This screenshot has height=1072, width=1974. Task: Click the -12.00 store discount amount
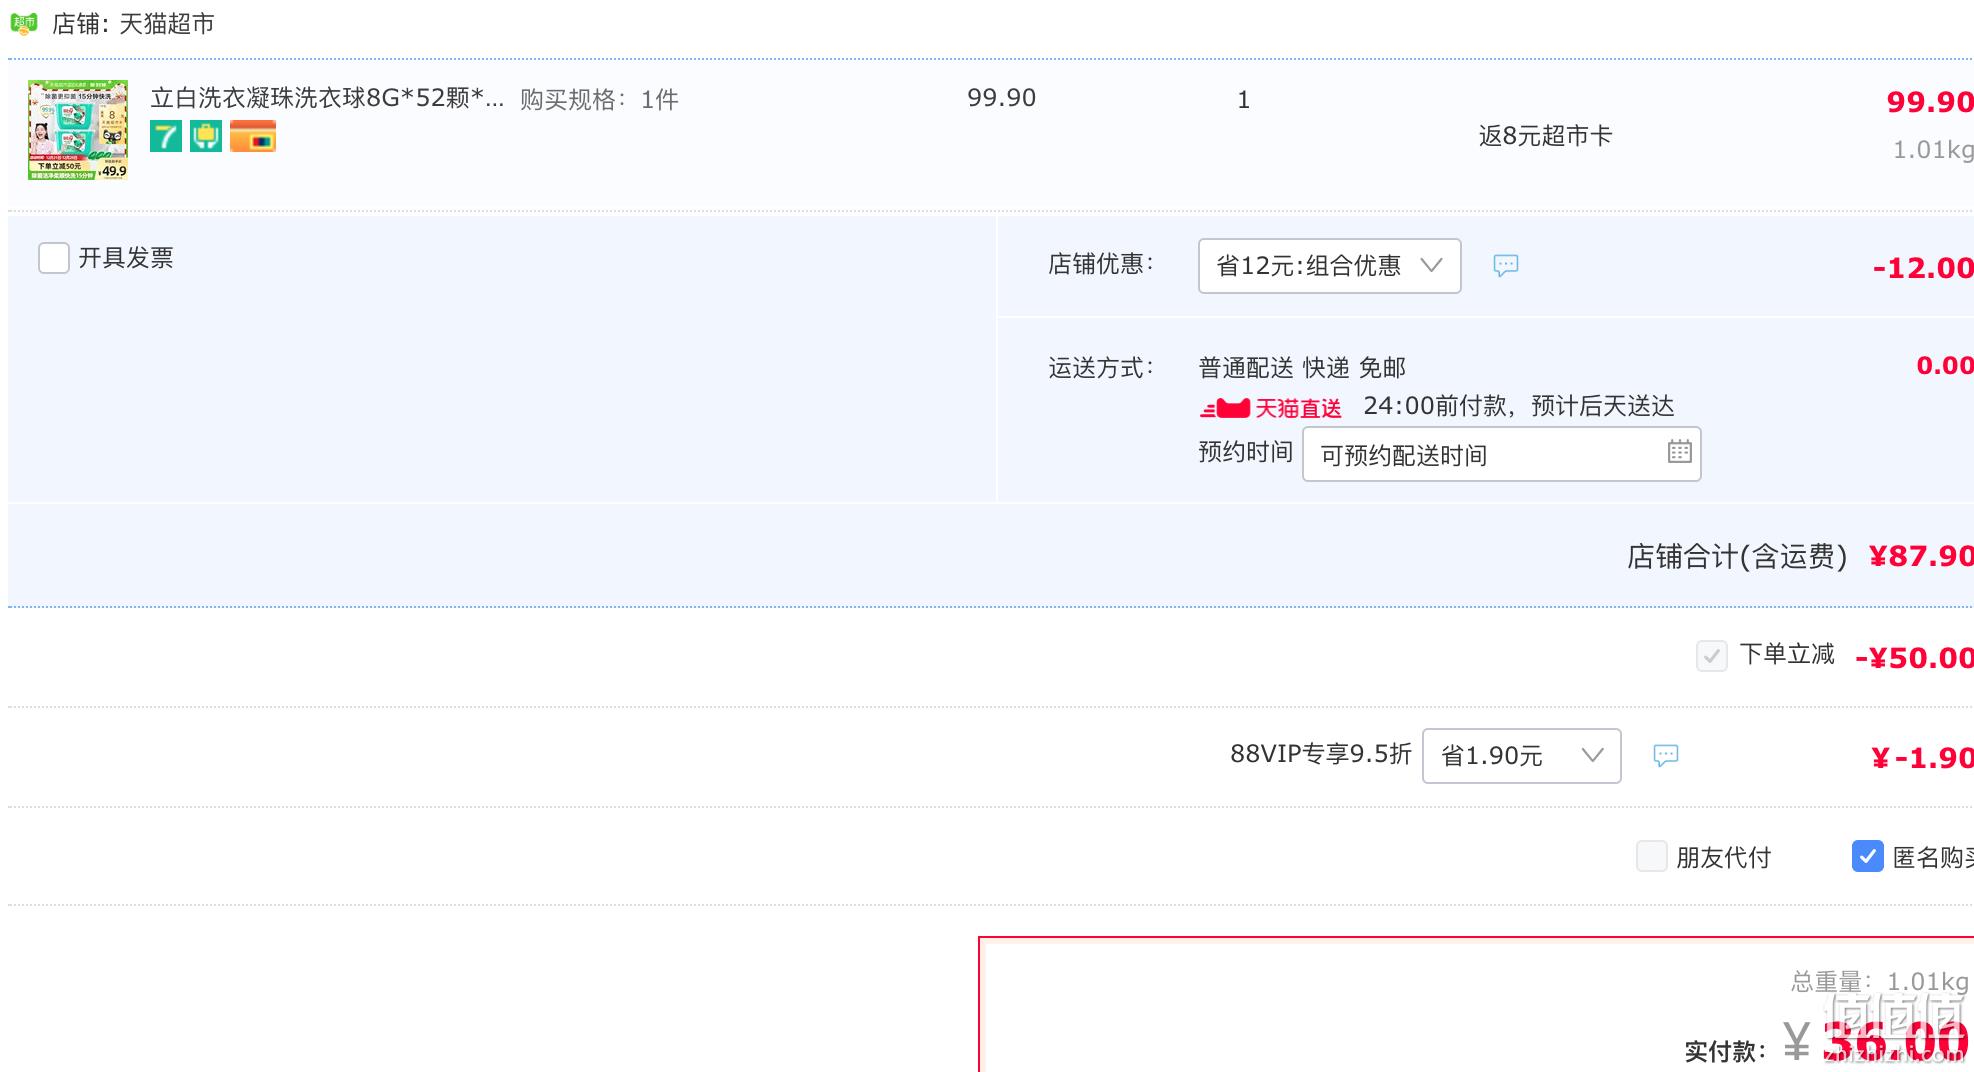[1923, 268]
